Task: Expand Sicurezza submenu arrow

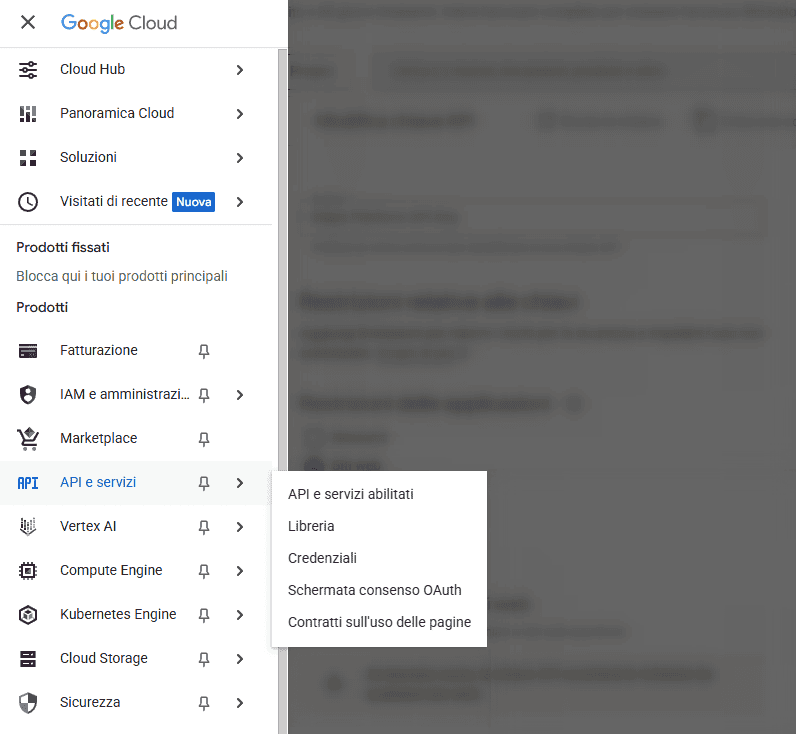Action: click(x=240, y=703)
